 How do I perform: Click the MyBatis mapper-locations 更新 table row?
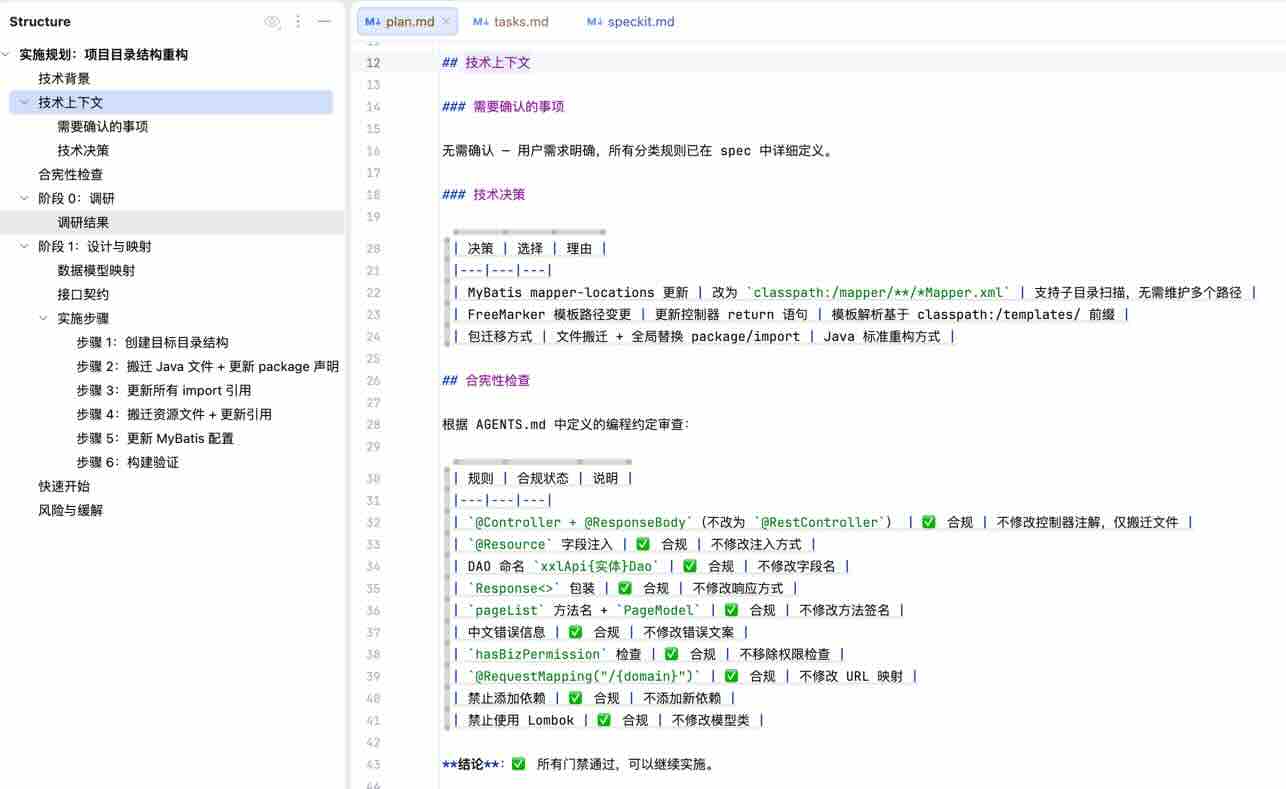click(855, 293)
